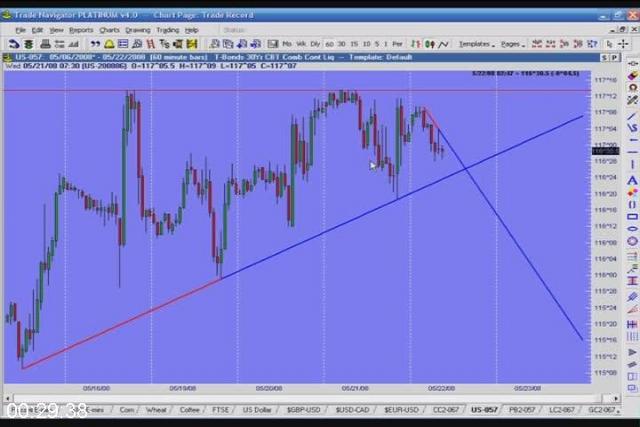
Task: Select the vertical line drawing tool
Action: [632, 165]
